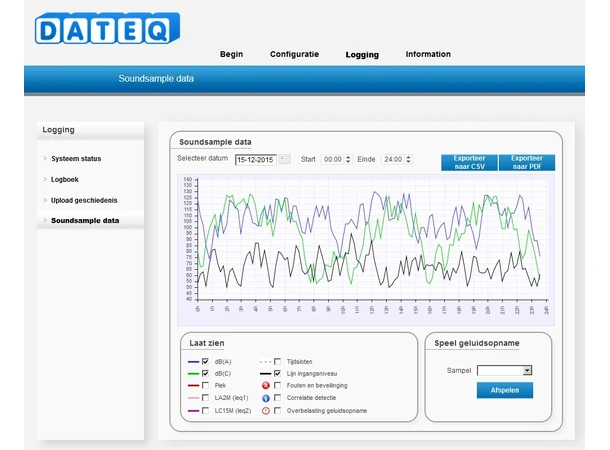Open the Configuratie menu tab
The image size is (610, 450).
294,54
